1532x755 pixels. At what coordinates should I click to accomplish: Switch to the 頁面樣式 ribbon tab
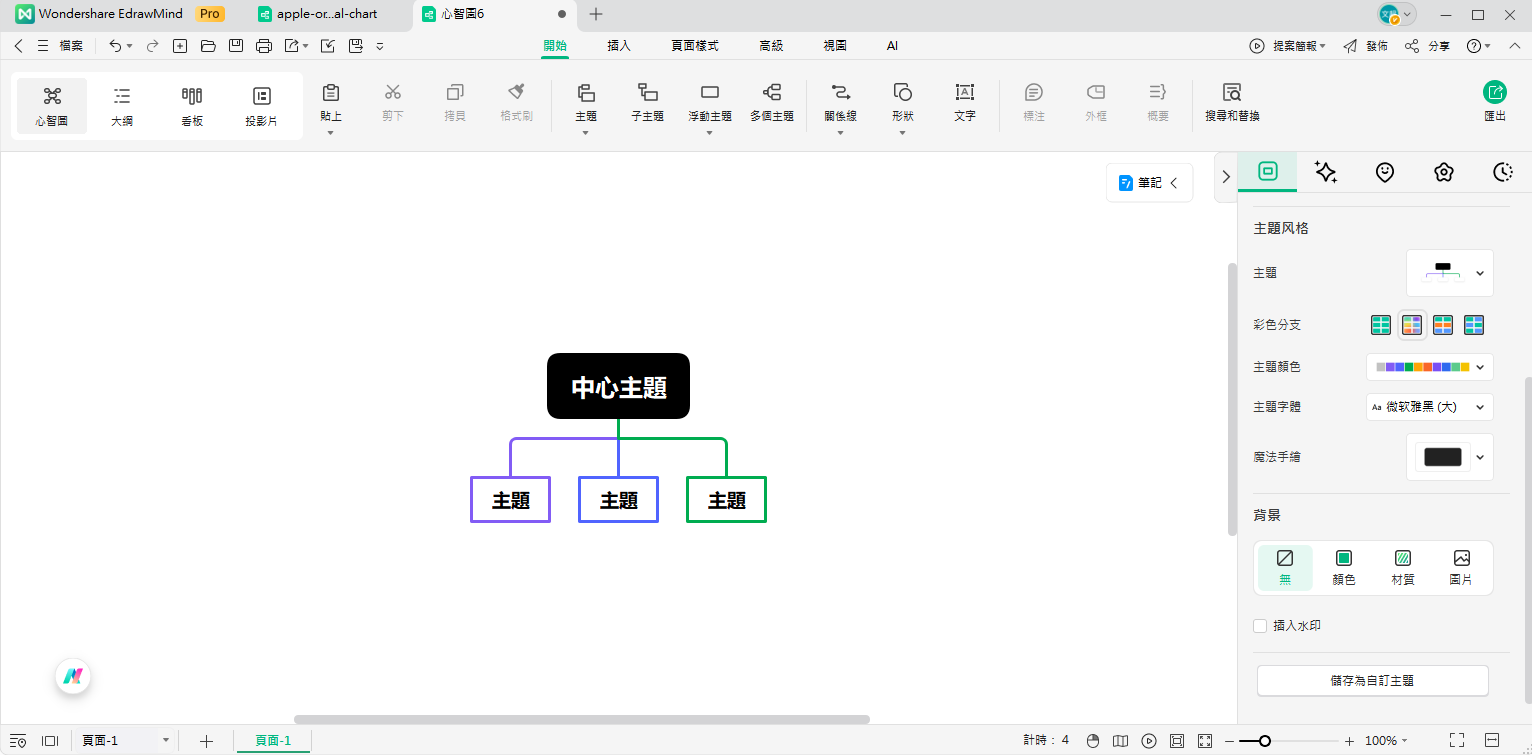tap(694, 46)
